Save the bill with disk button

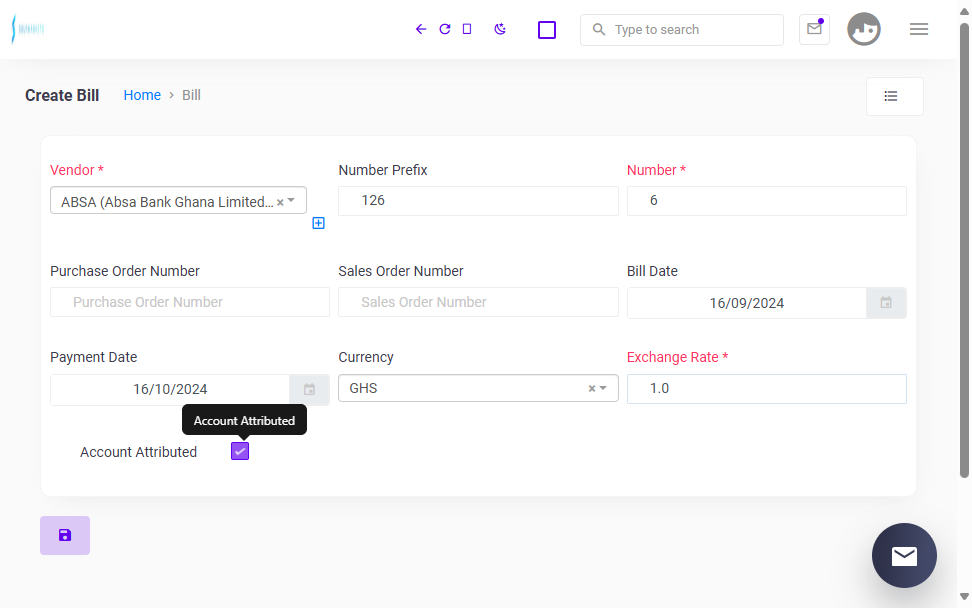tap(65, 535)
